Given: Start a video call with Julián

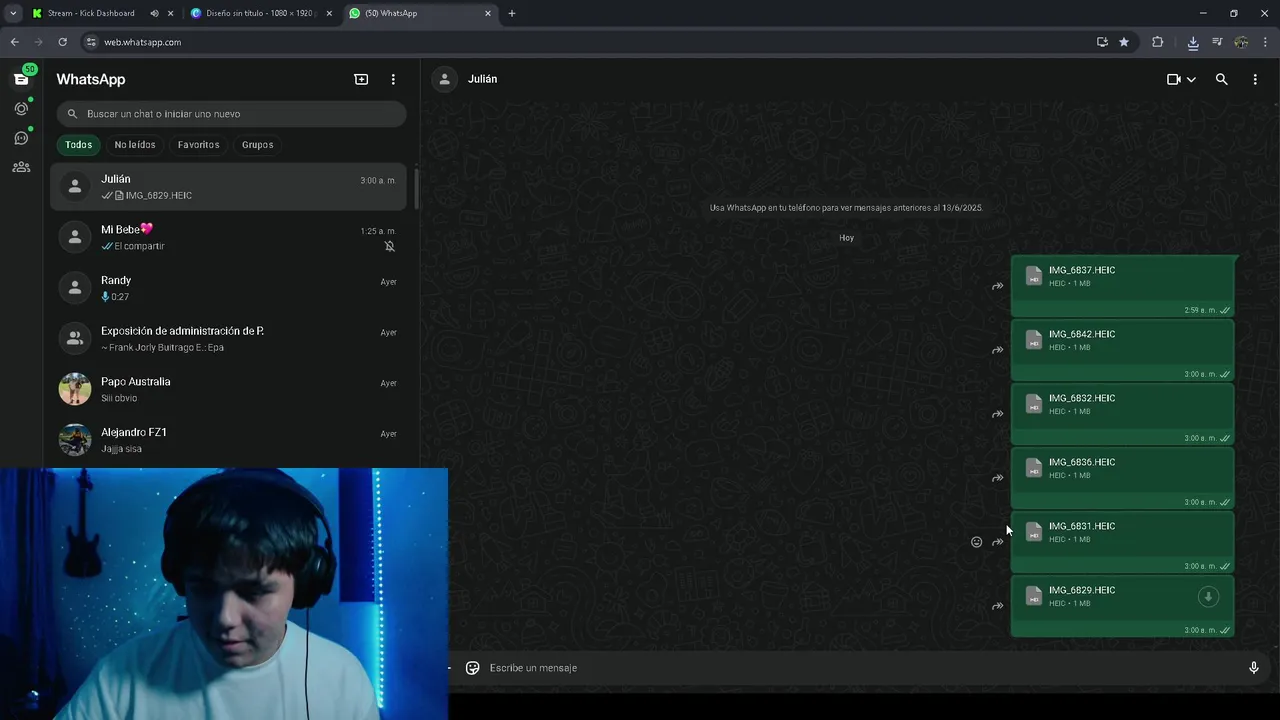Looking at the screenshot, I should (x=1174, y=79).
